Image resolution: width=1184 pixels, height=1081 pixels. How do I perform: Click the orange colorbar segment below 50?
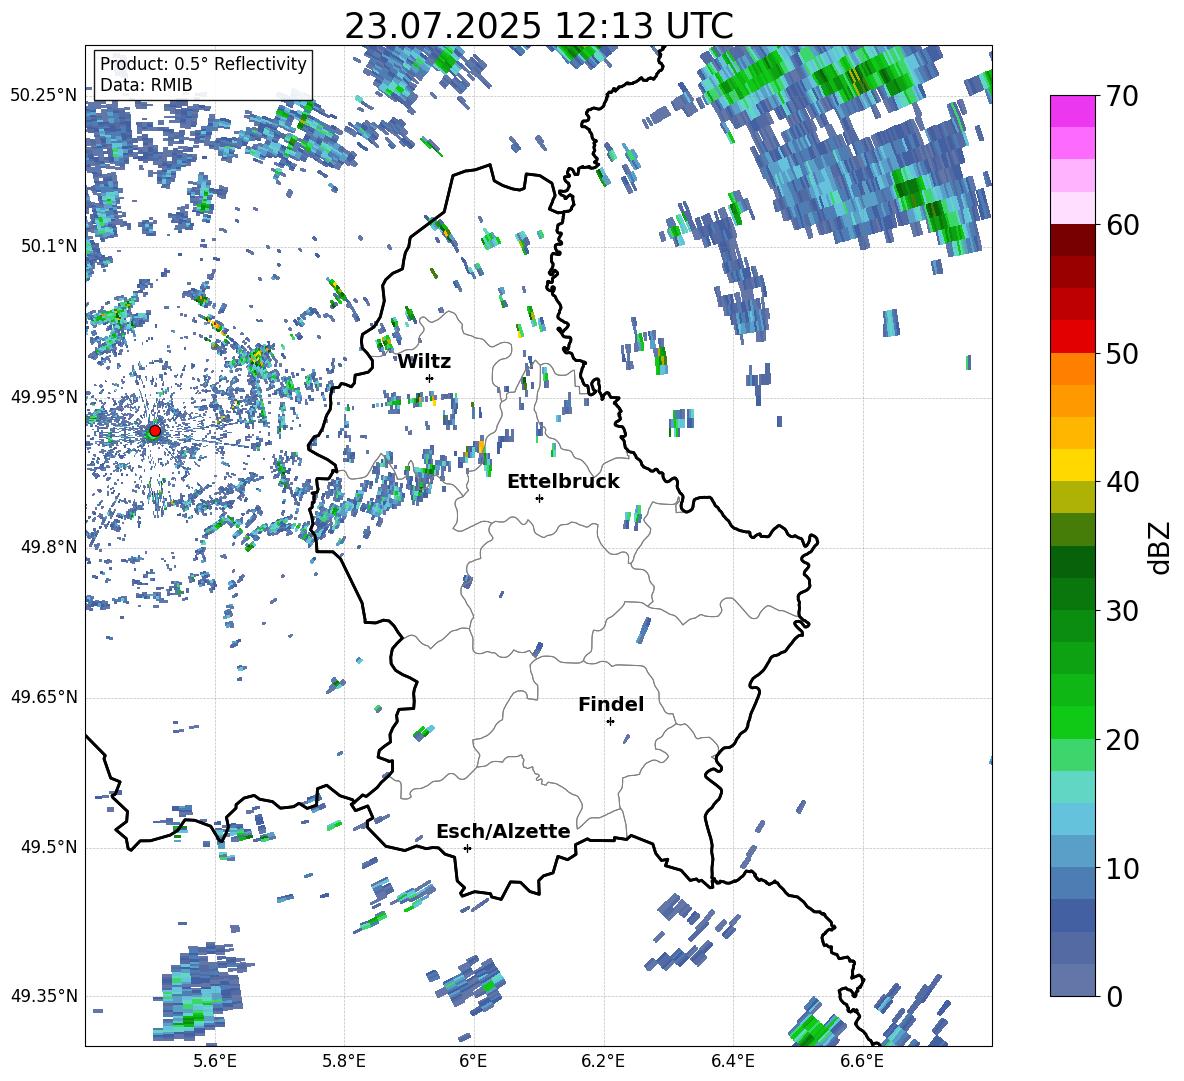click(1072, 368)
